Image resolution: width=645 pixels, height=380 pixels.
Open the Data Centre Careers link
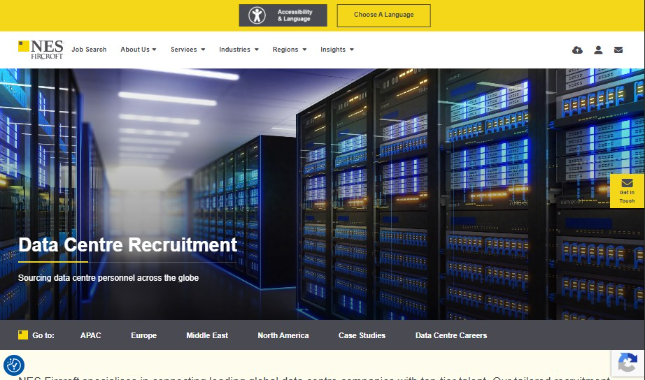point(451,335)
